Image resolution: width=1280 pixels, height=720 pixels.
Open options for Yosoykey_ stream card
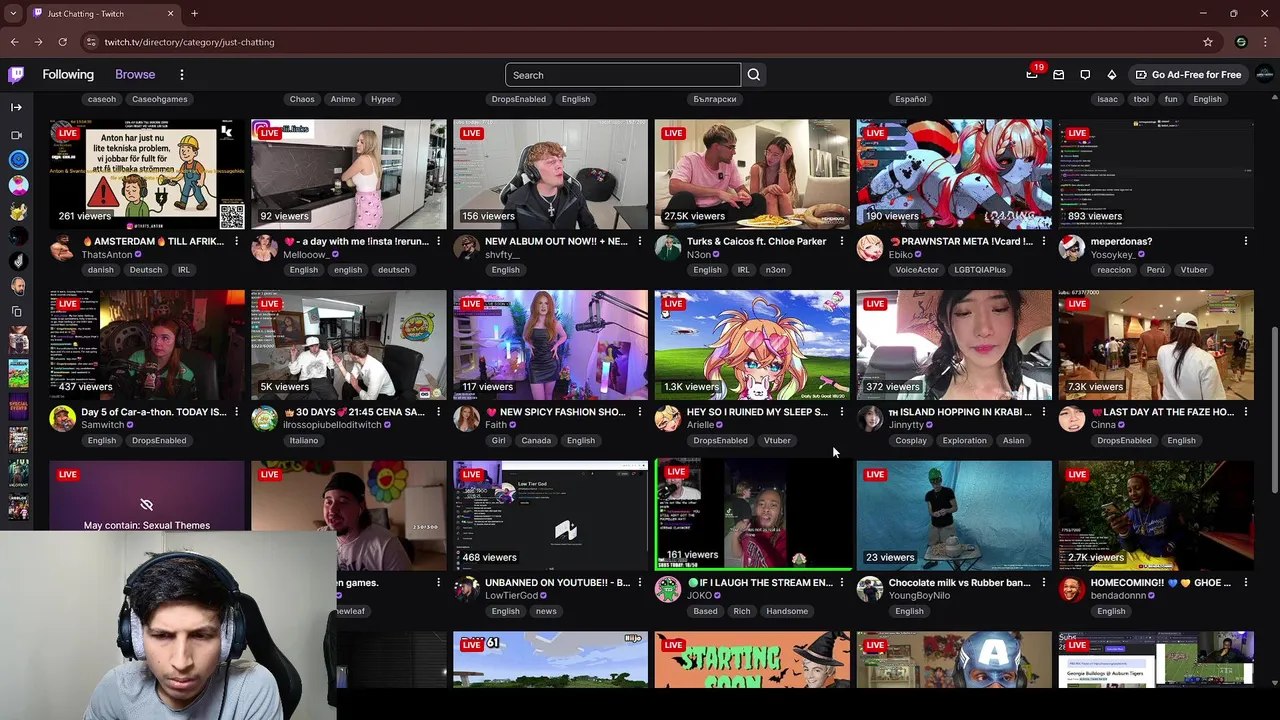[x=1246, y=242]
